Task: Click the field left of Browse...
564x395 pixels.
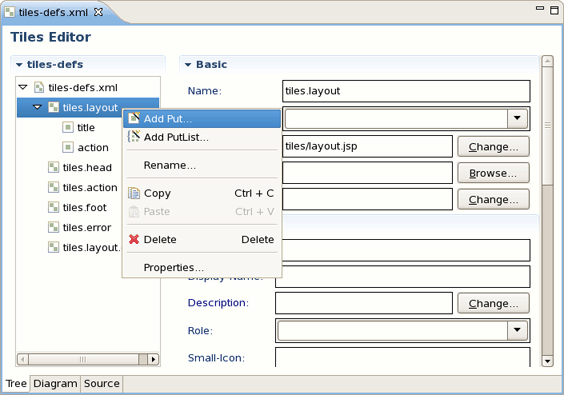Action: click(367, 173)
